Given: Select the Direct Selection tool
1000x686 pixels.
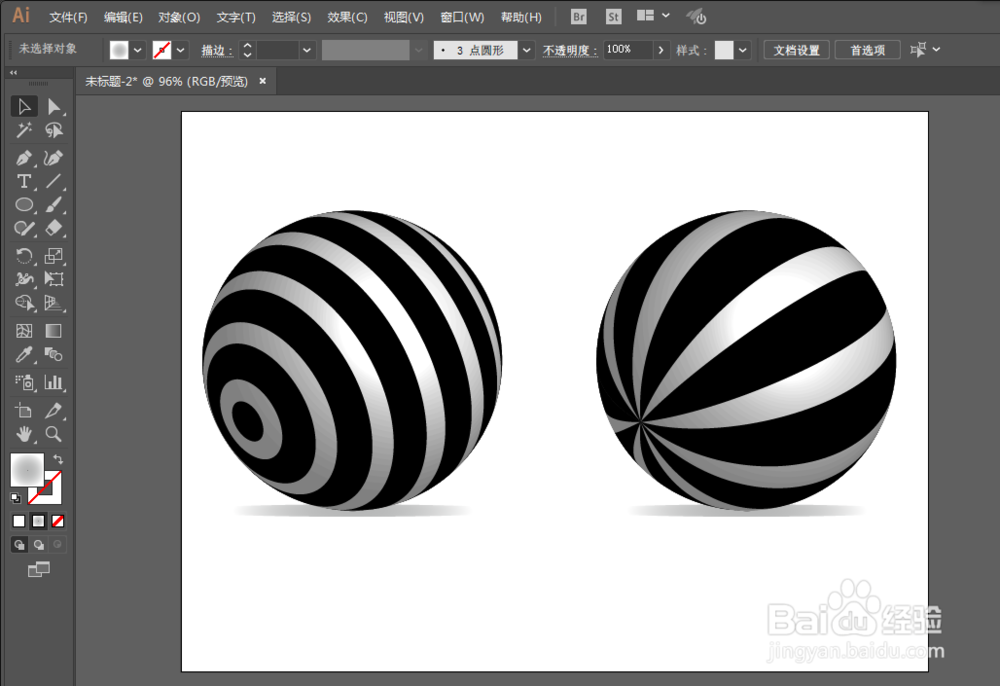Looking at the screenshot, I should click(x=54, y=106).
